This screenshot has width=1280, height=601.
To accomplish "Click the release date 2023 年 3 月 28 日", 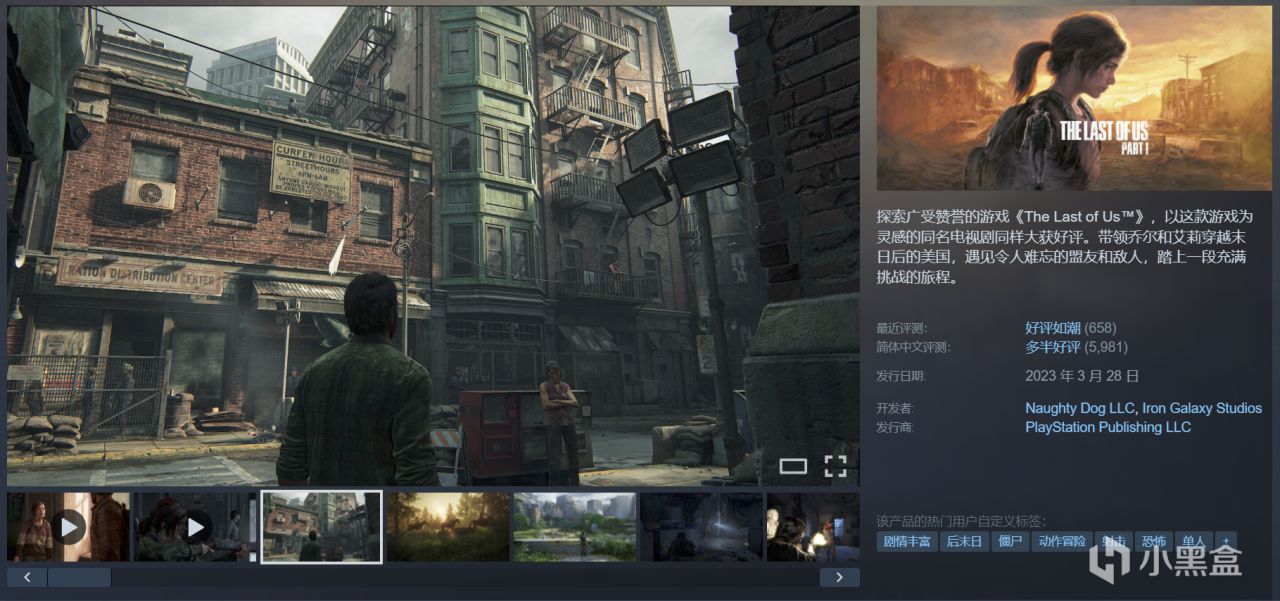I will coord(1082,376).
